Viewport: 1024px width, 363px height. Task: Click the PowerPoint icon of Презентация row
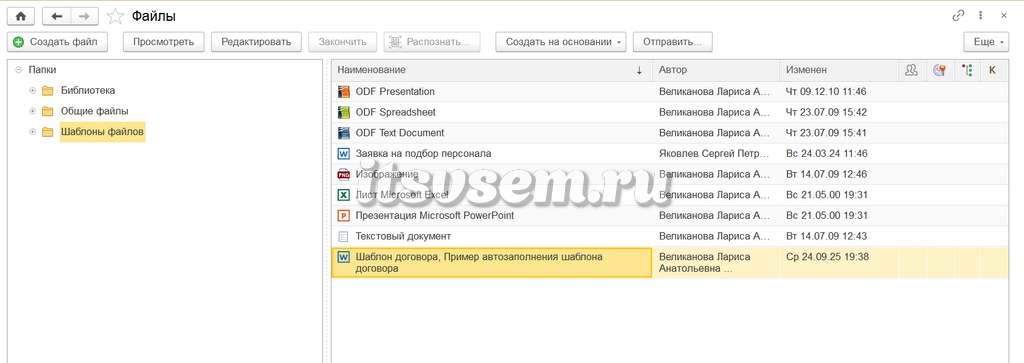(344, 215)
